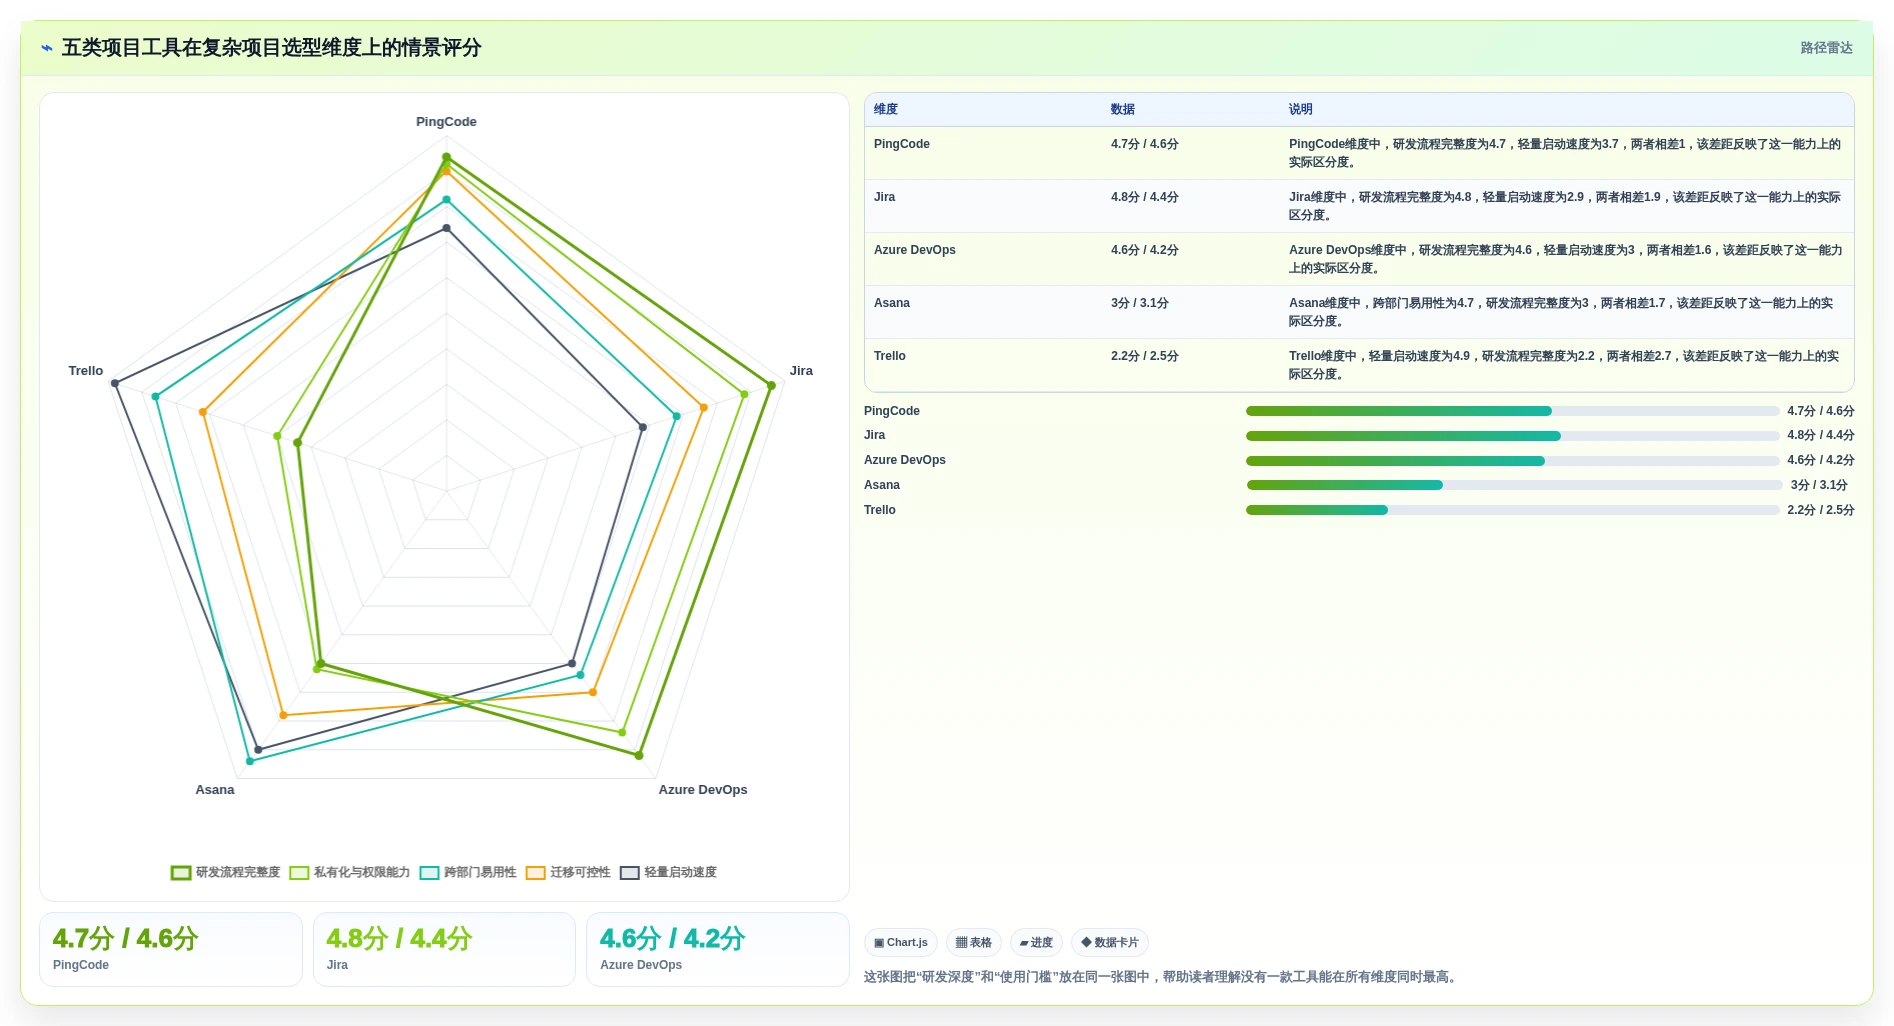Select Azure DevOps in the table's first column

click(915, 250)
